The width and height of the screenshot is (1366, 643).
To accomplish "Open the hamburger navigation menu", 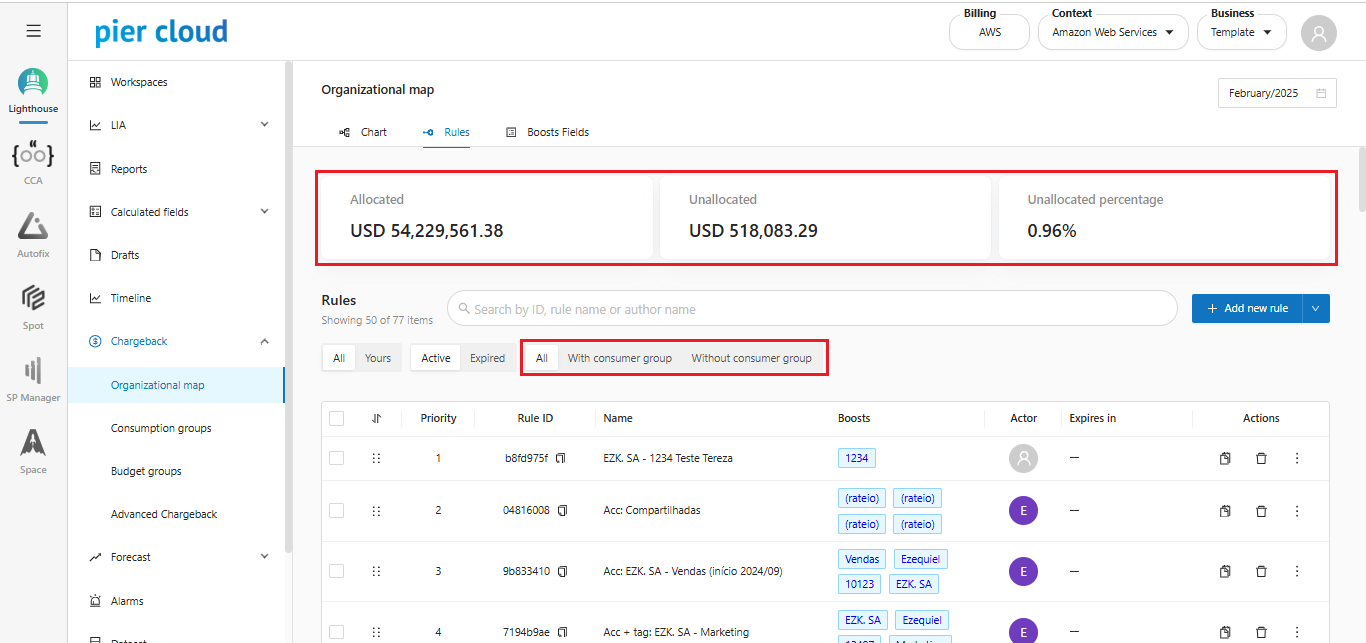I will pyautogui.click(x=33, y=31).
